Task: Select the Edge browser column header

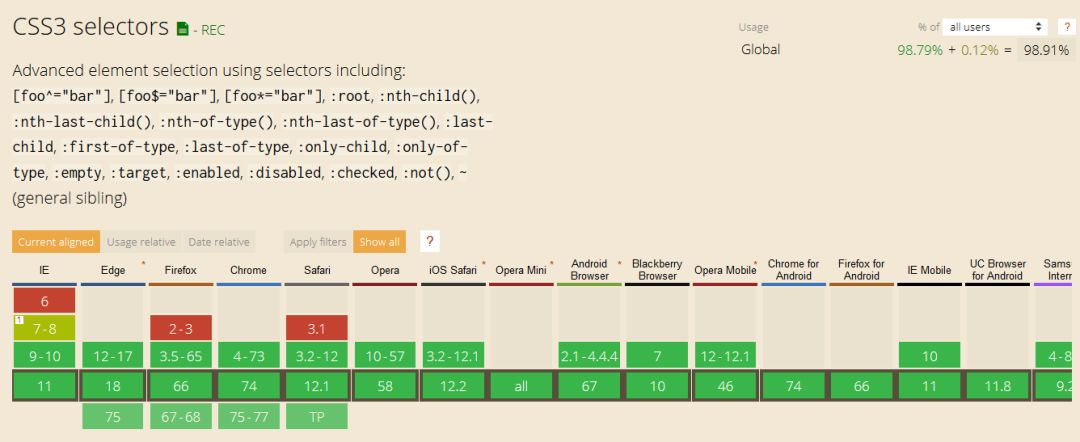Action: (113, 271)
